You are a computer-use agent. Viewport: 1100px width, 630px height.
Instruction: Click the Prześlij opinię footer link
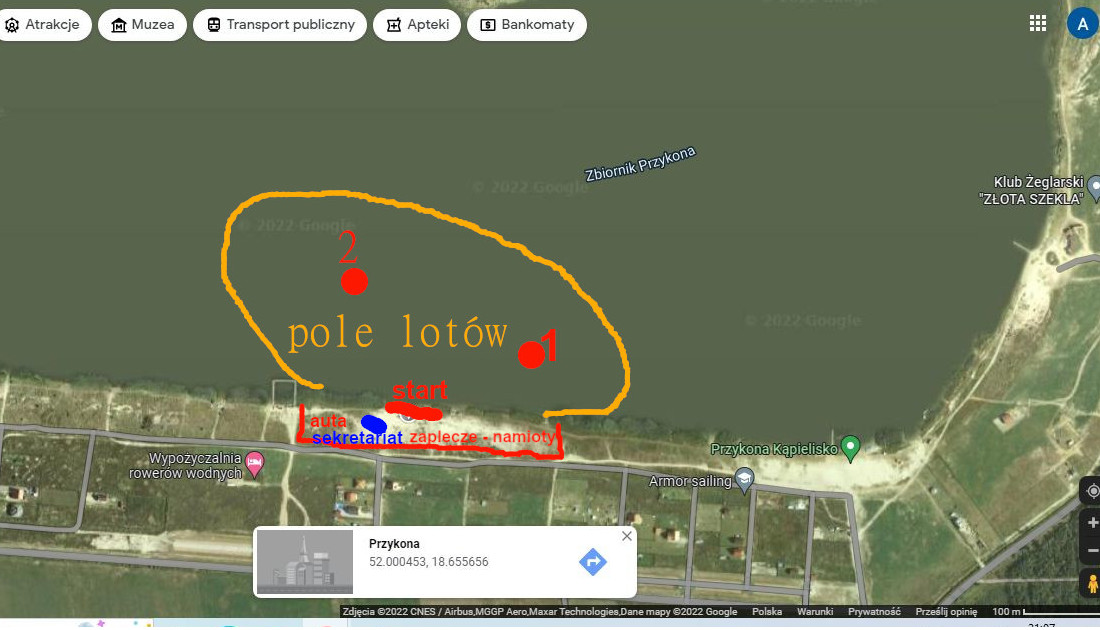coord(946,611)
